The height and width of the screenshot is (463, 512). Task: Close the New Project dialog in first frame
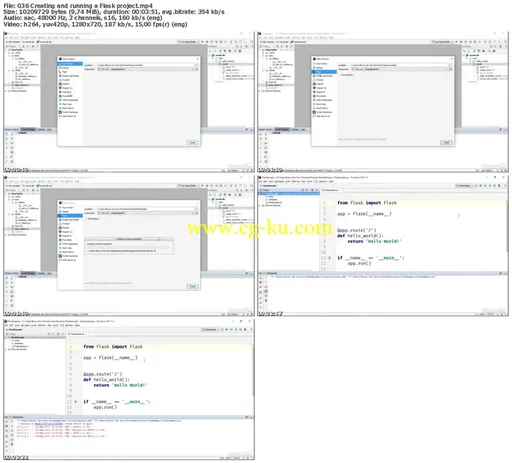pyautogui.click(x=197, y=59)
